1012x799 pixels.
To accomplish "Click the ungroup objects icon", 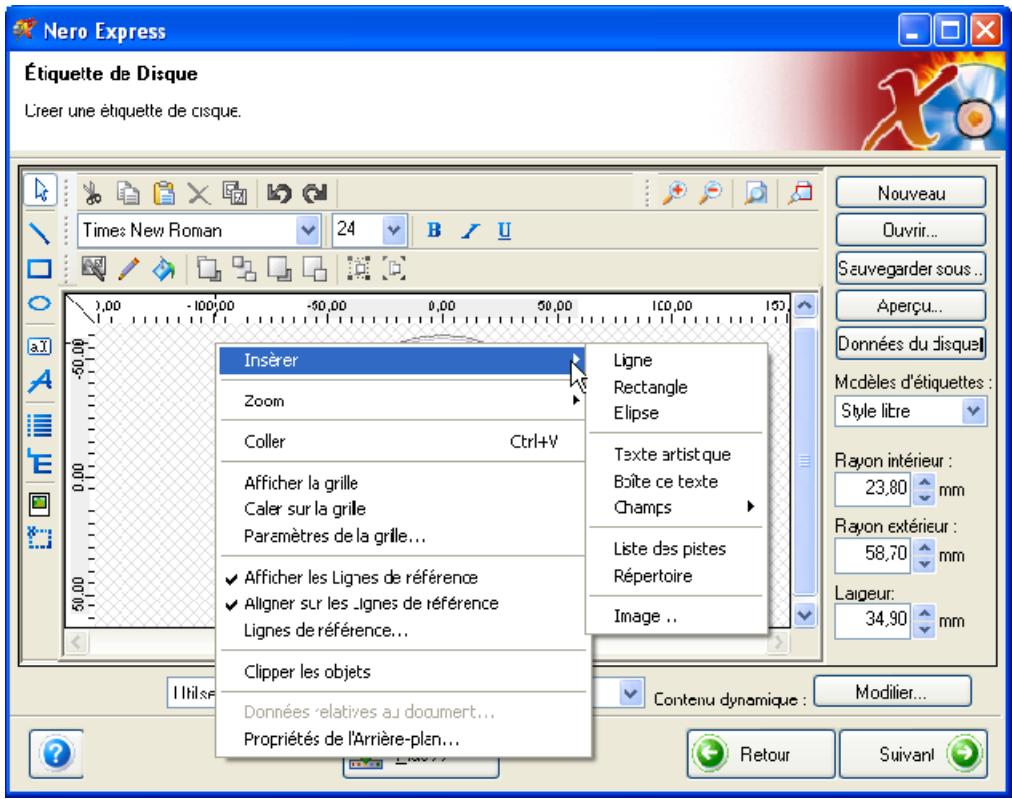I will 394,268.
